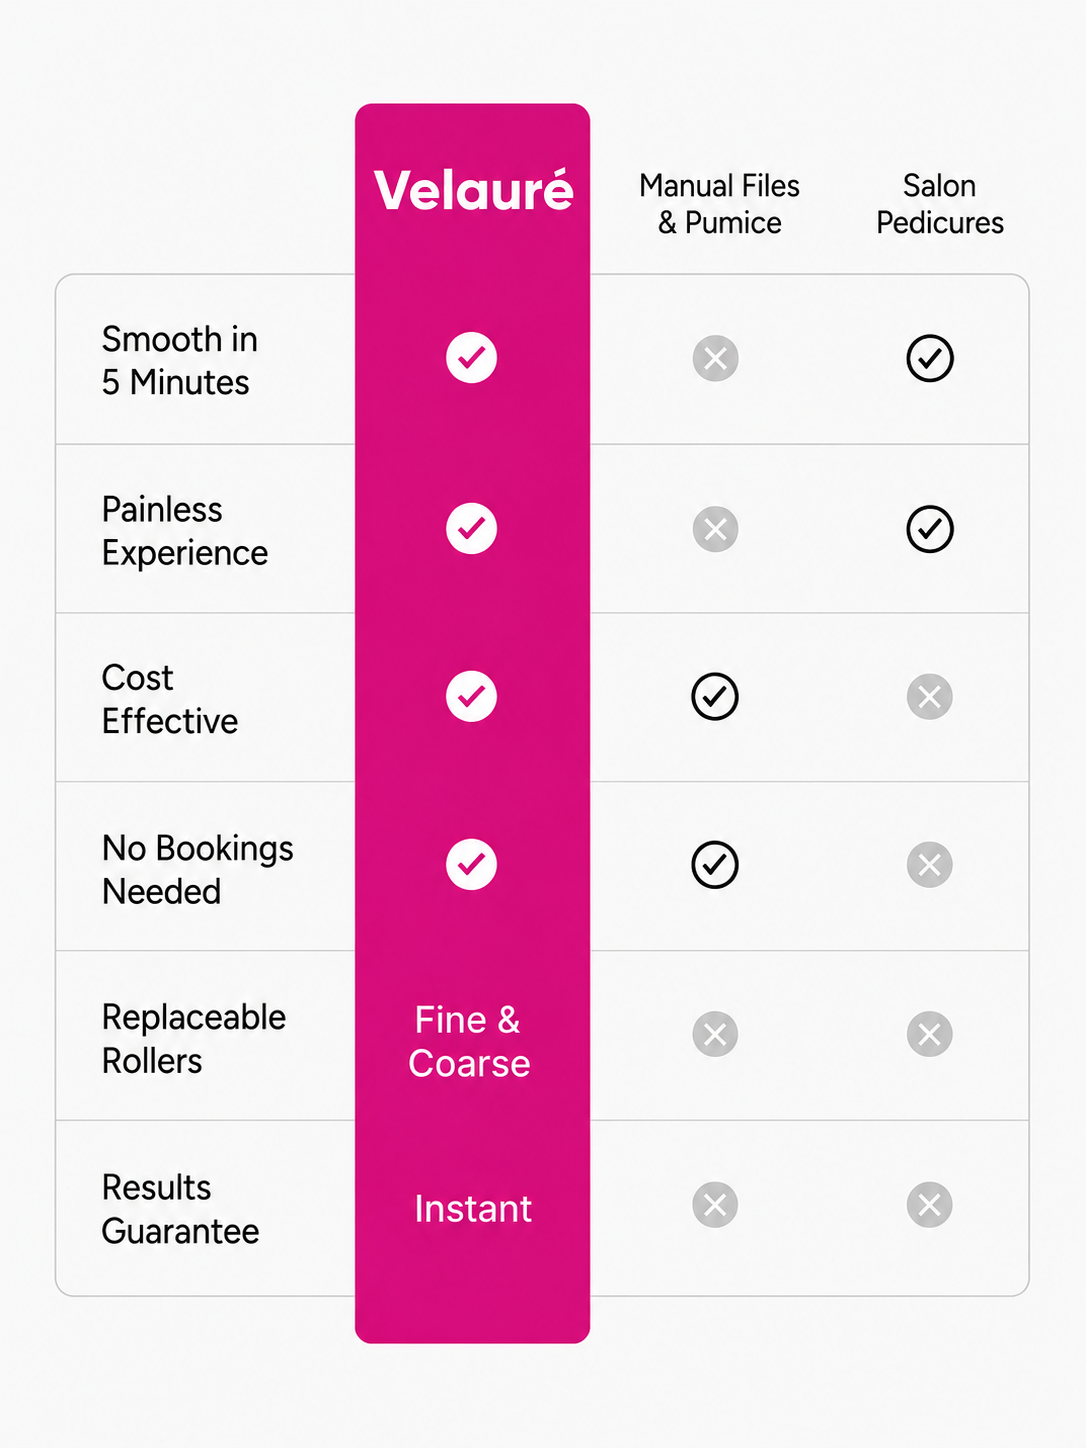Click the Manual Files & Pumice column header

tap(720, 204)
